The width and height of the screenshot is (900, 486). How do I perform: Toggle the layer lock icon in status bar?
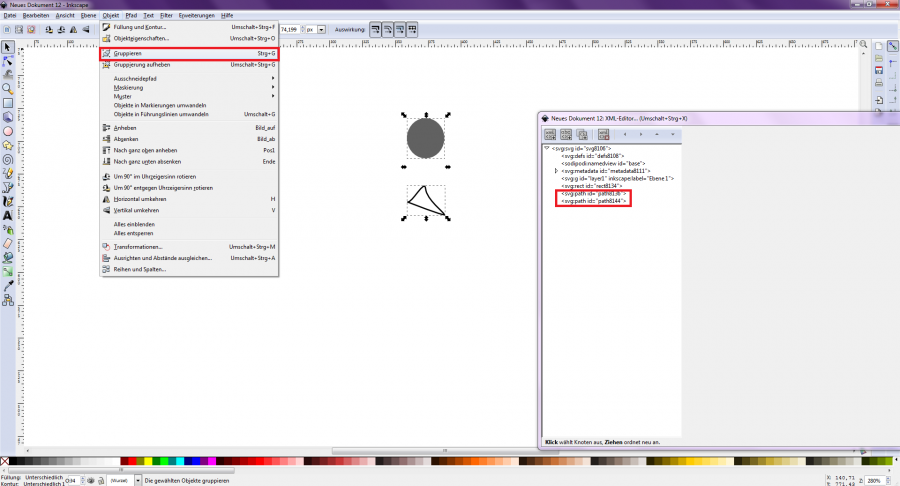coord(99,481)
